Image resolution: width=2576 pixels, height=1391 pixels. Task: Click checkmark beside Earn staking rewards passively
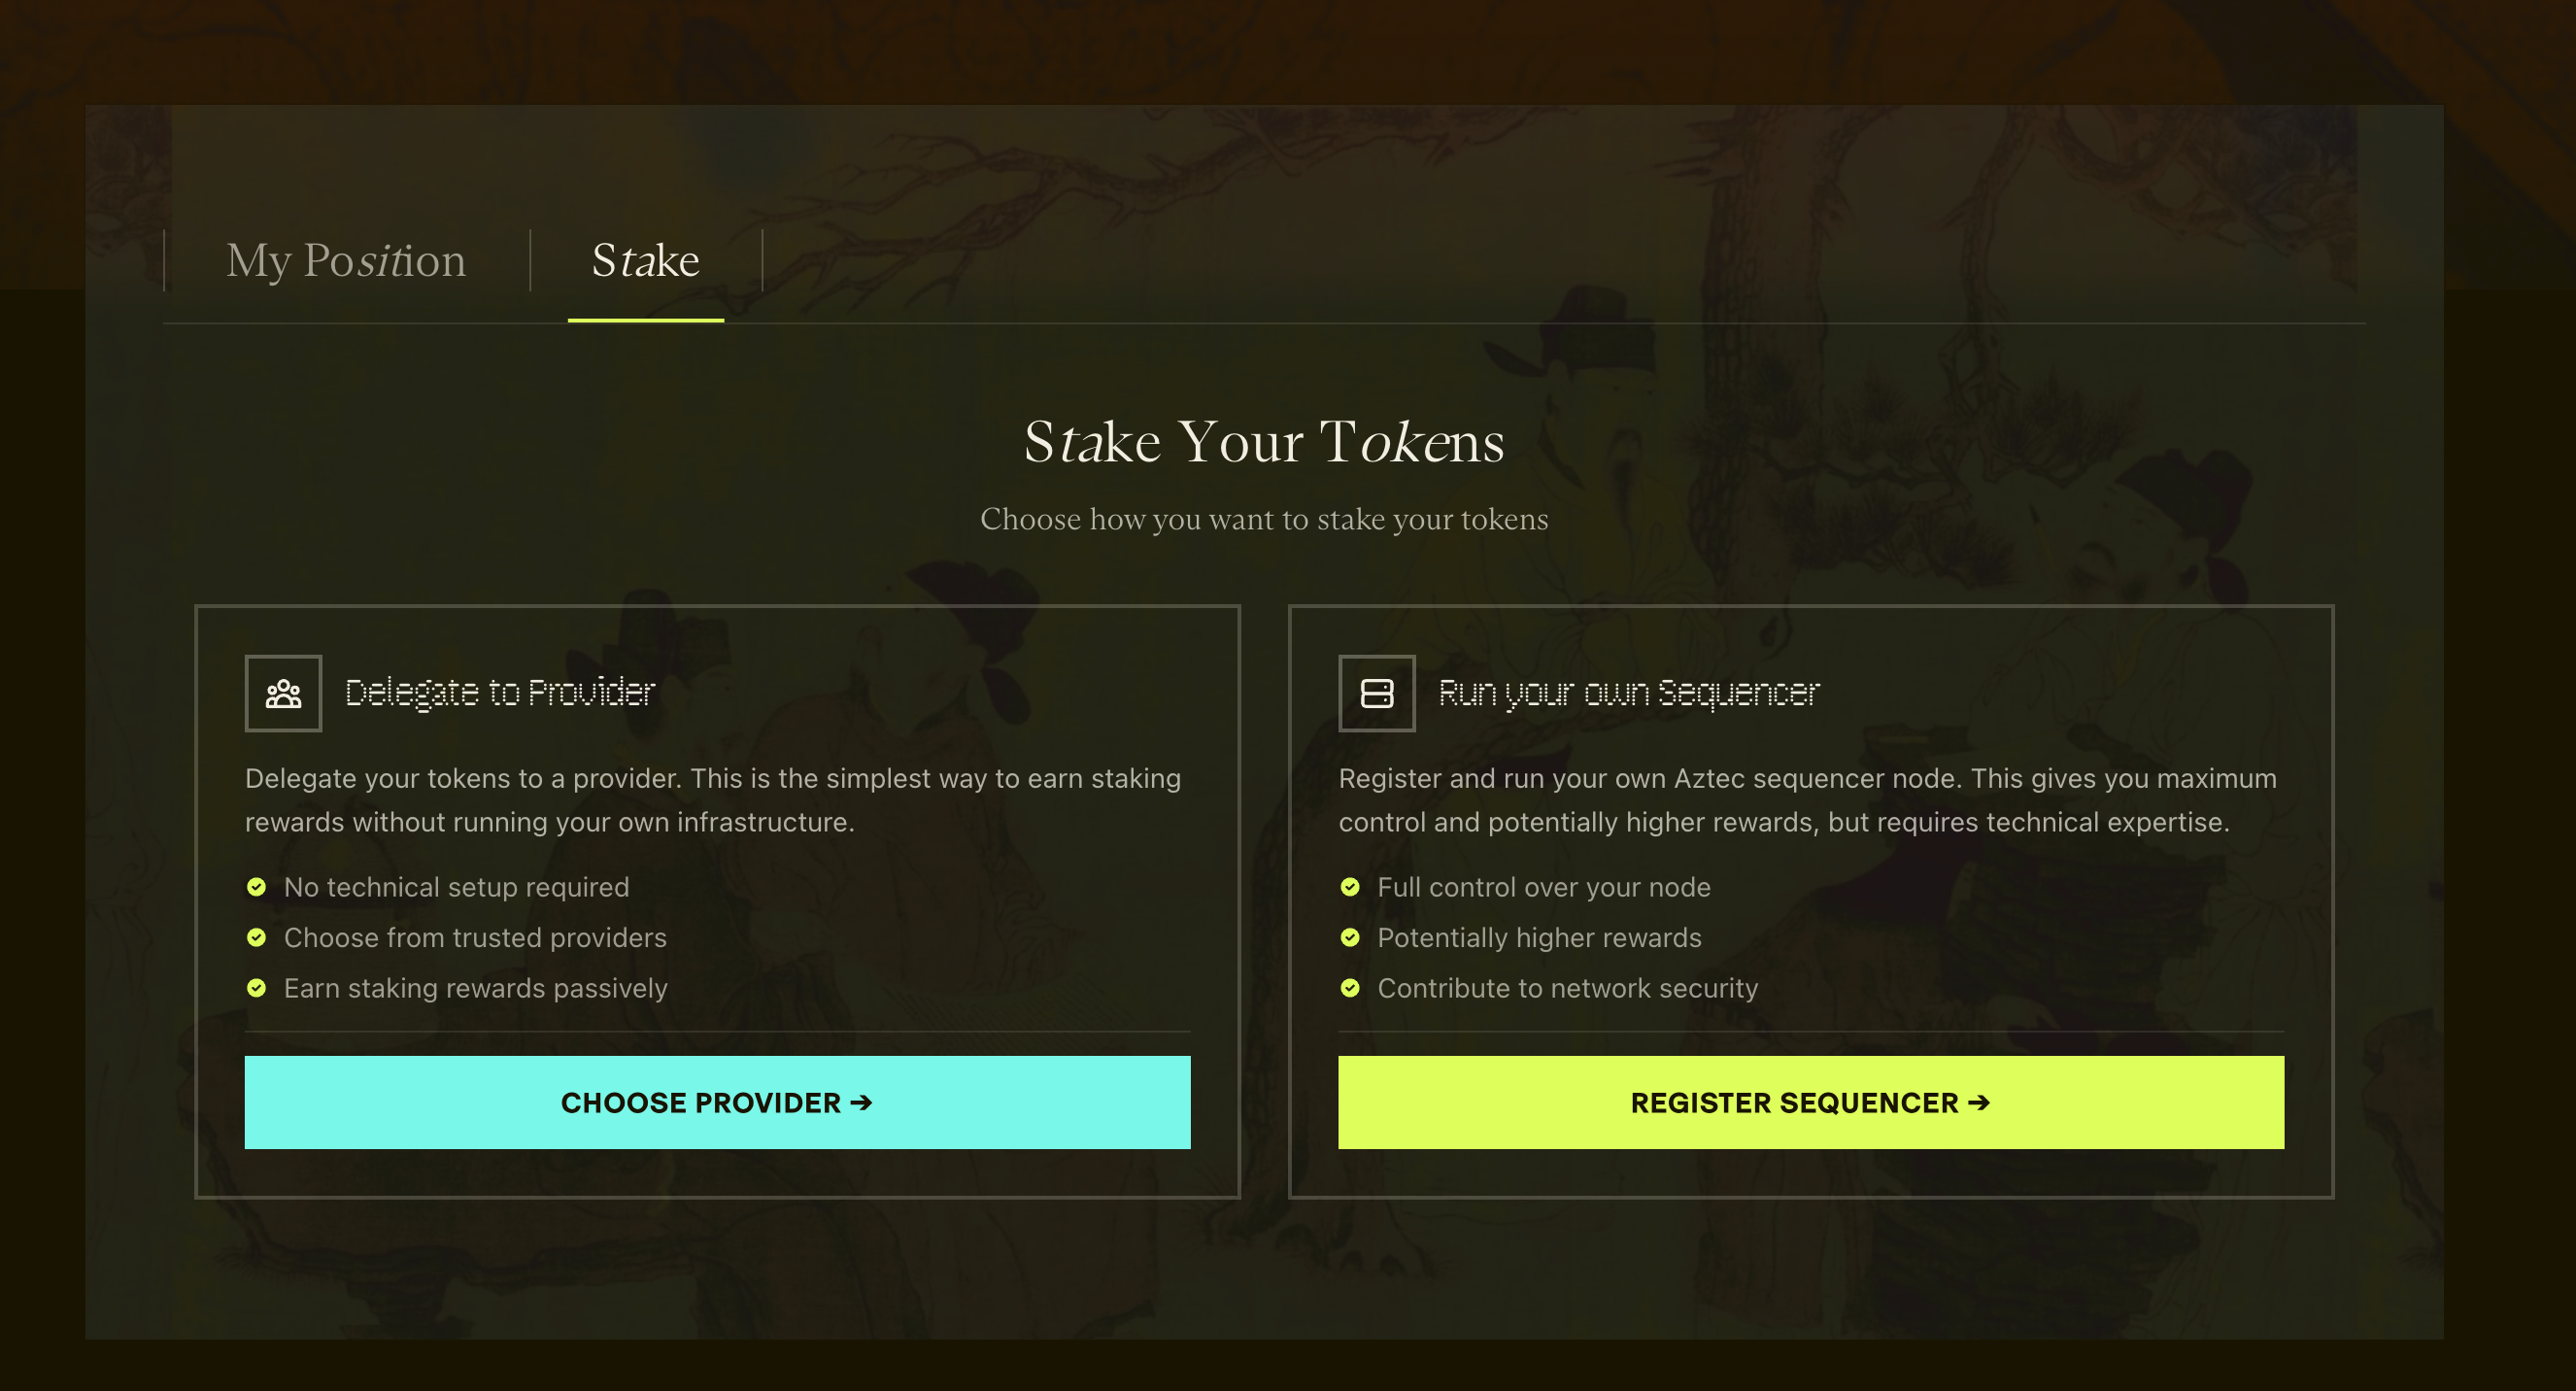[257, 988]
